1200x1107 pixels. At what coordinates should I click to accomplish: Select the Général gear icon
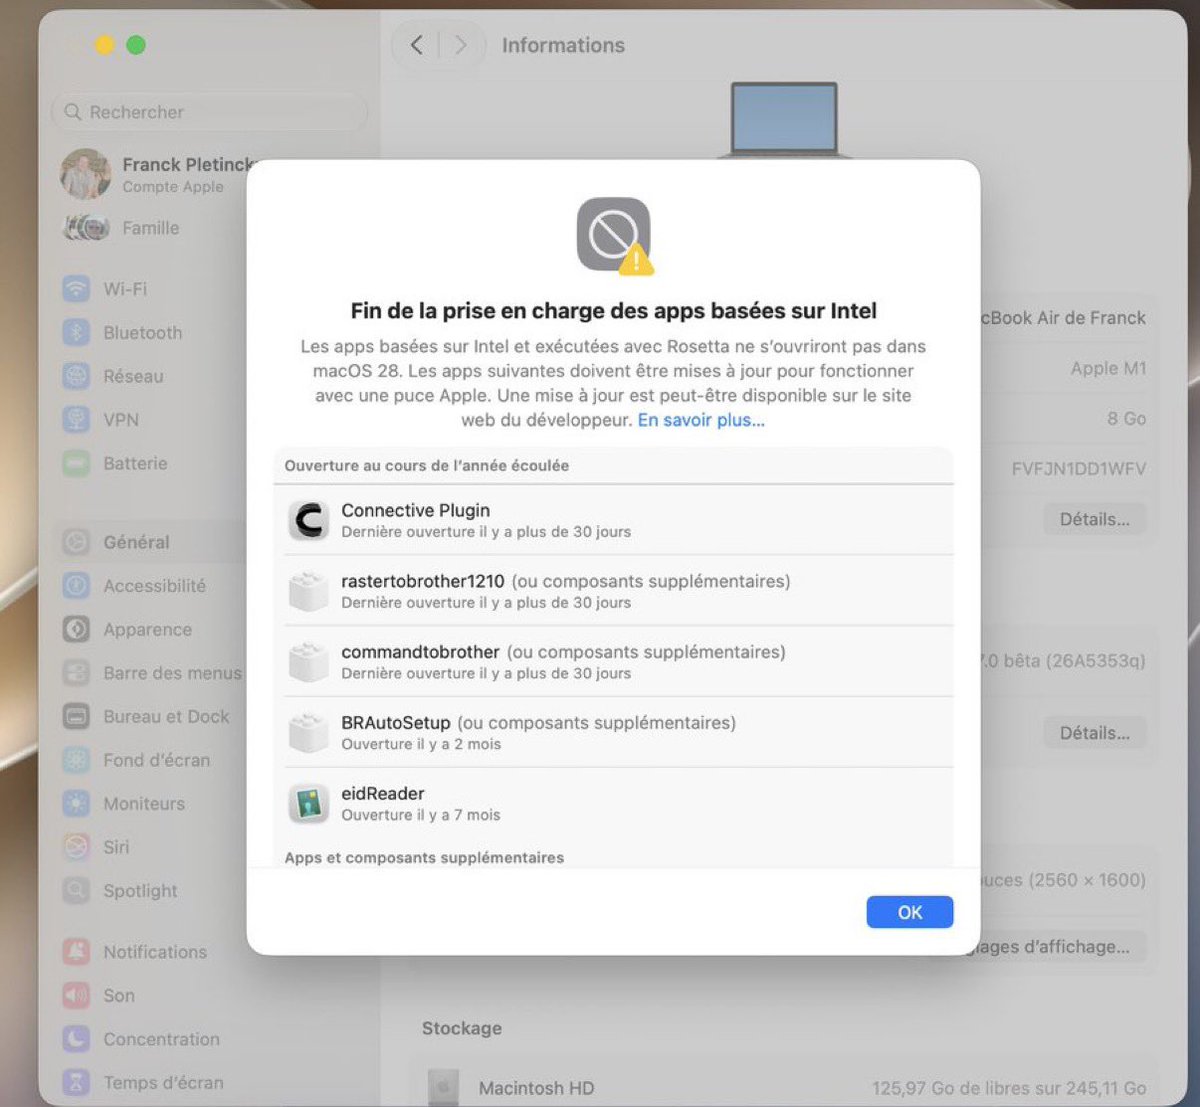coord(77,542)
